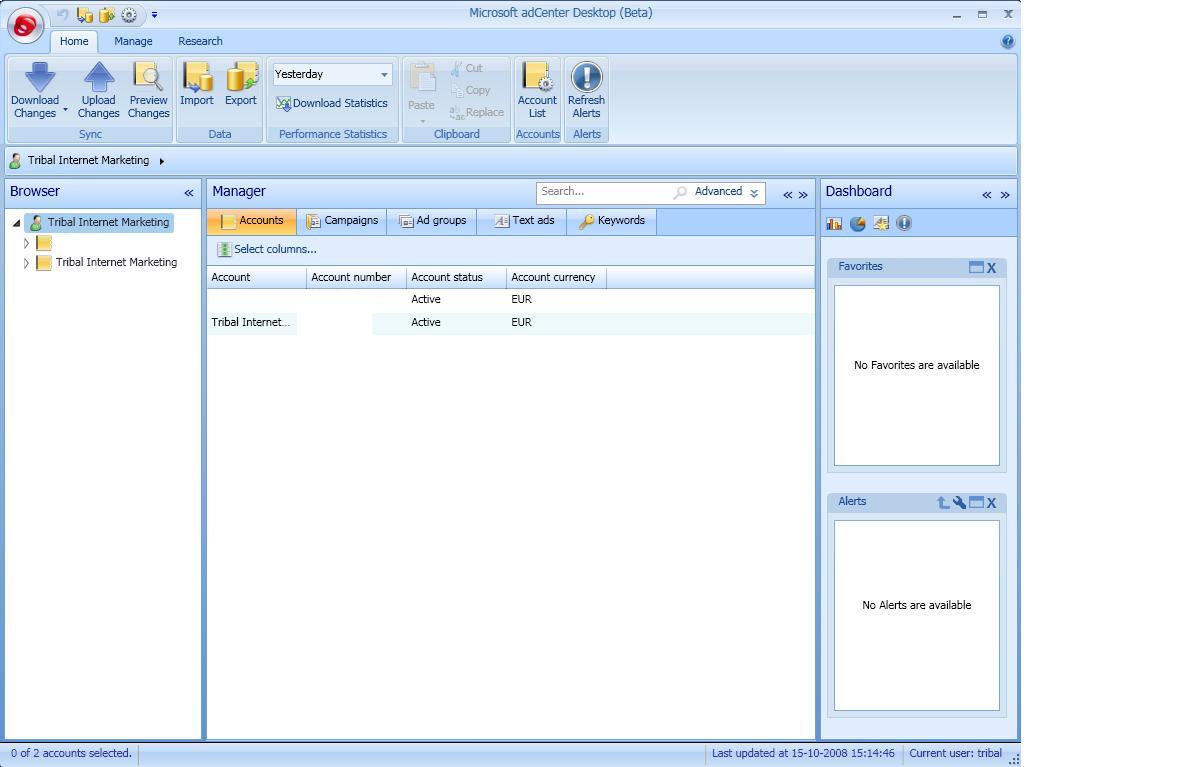Select the Tribal Internet... account row cell

coord(251,323)
